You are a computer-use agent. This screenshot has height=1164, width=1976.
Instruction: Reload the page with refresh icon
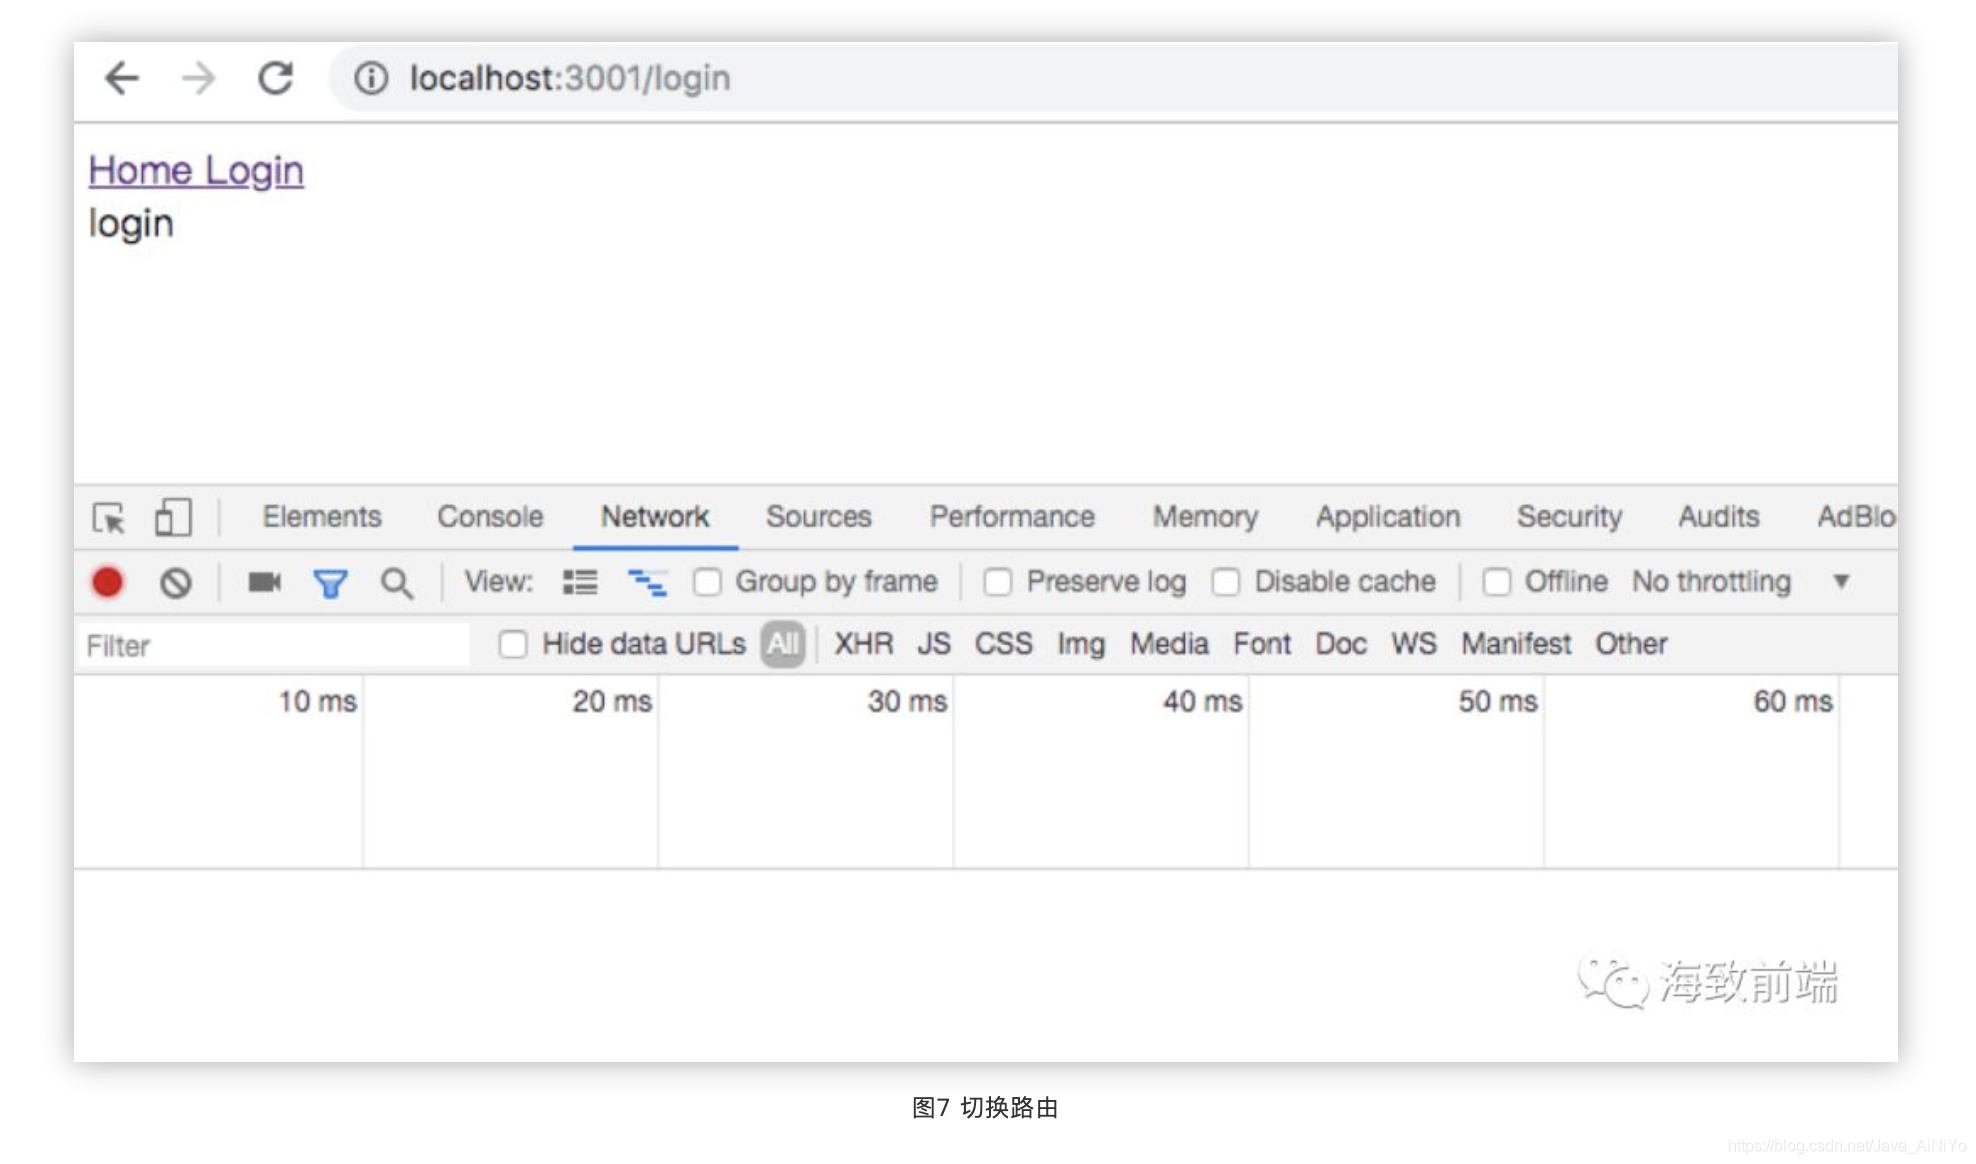[x=275, y=78]
